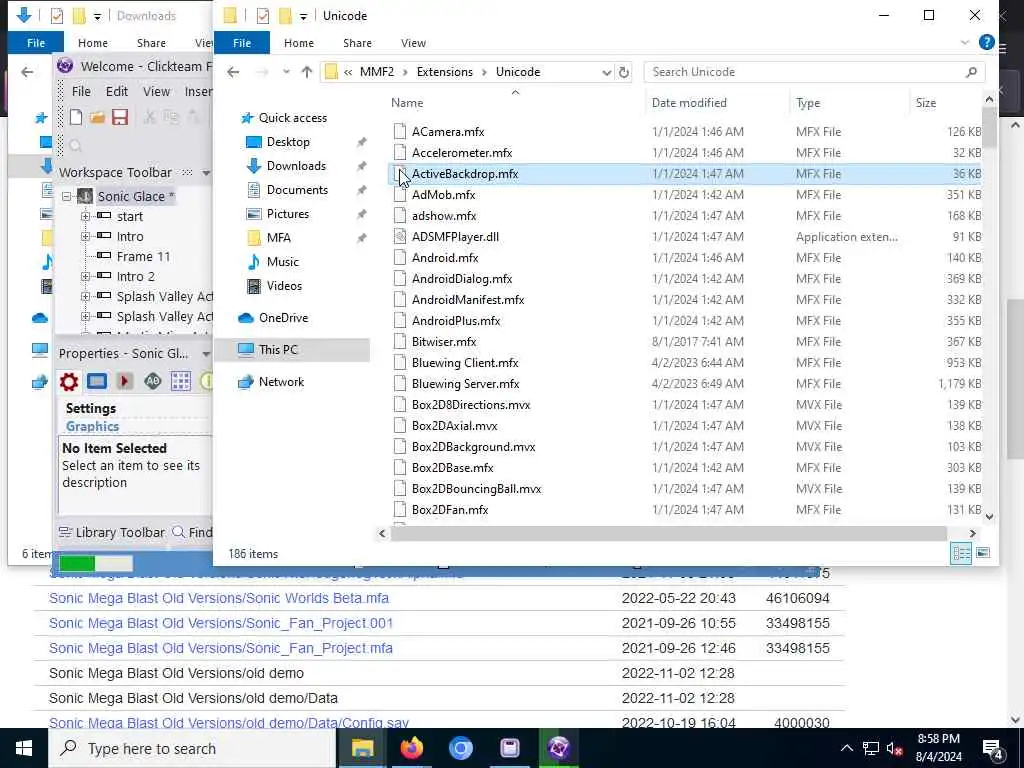The height and width of the screenshot is (768, 1024).
Task: Click New file icon in Clickteam toolbar
Action: click(x=76, y=117)
